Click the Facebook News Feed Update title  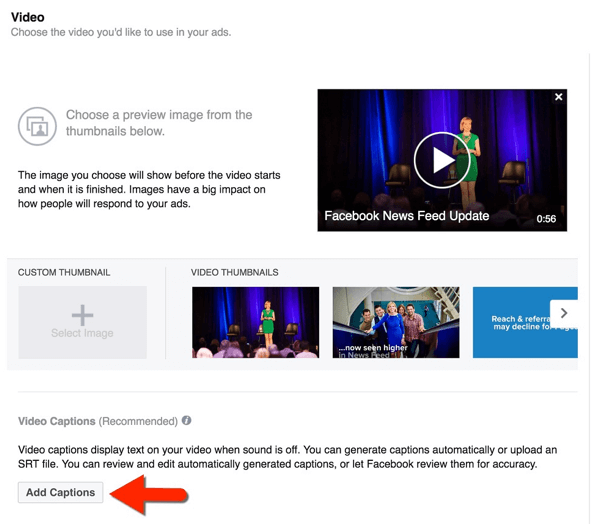point(407,216)
